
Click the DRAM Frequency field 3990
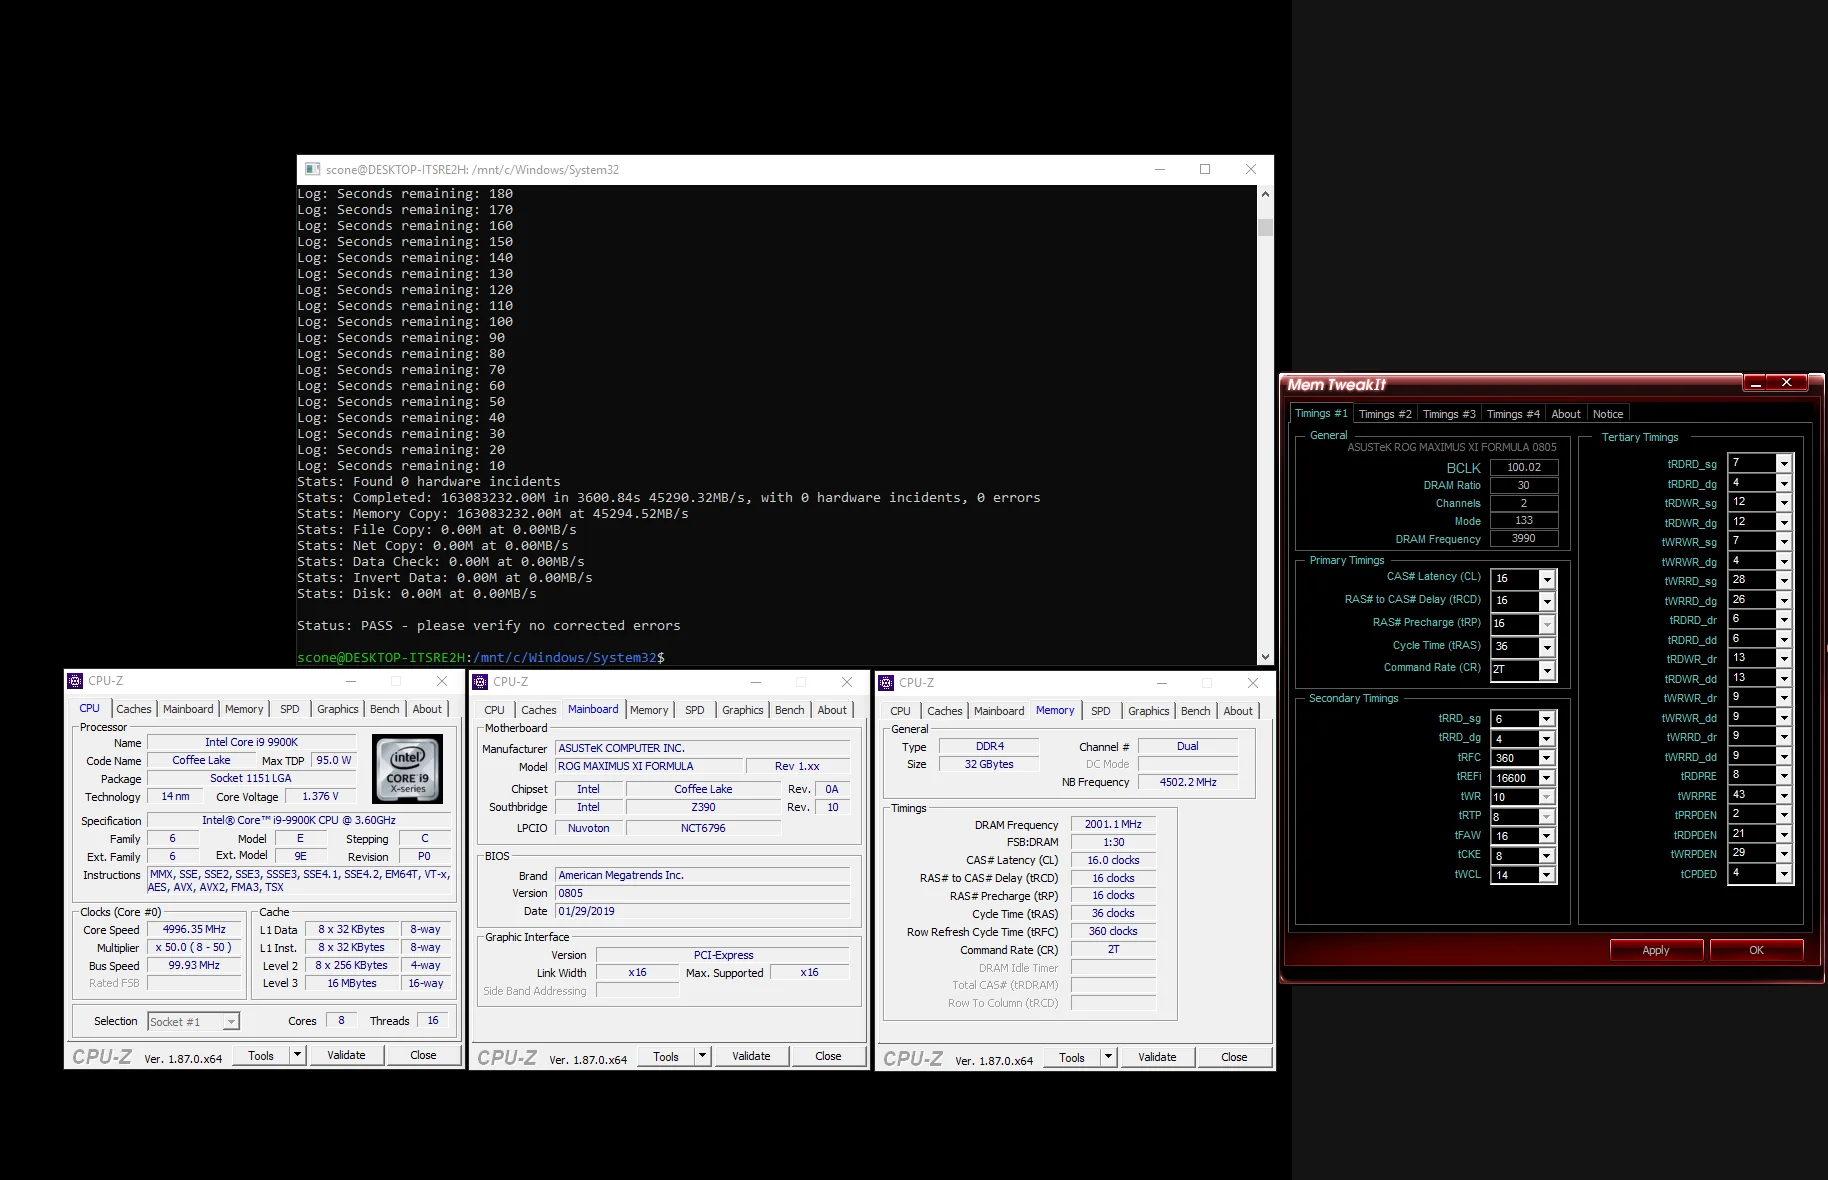[1523, 538]
